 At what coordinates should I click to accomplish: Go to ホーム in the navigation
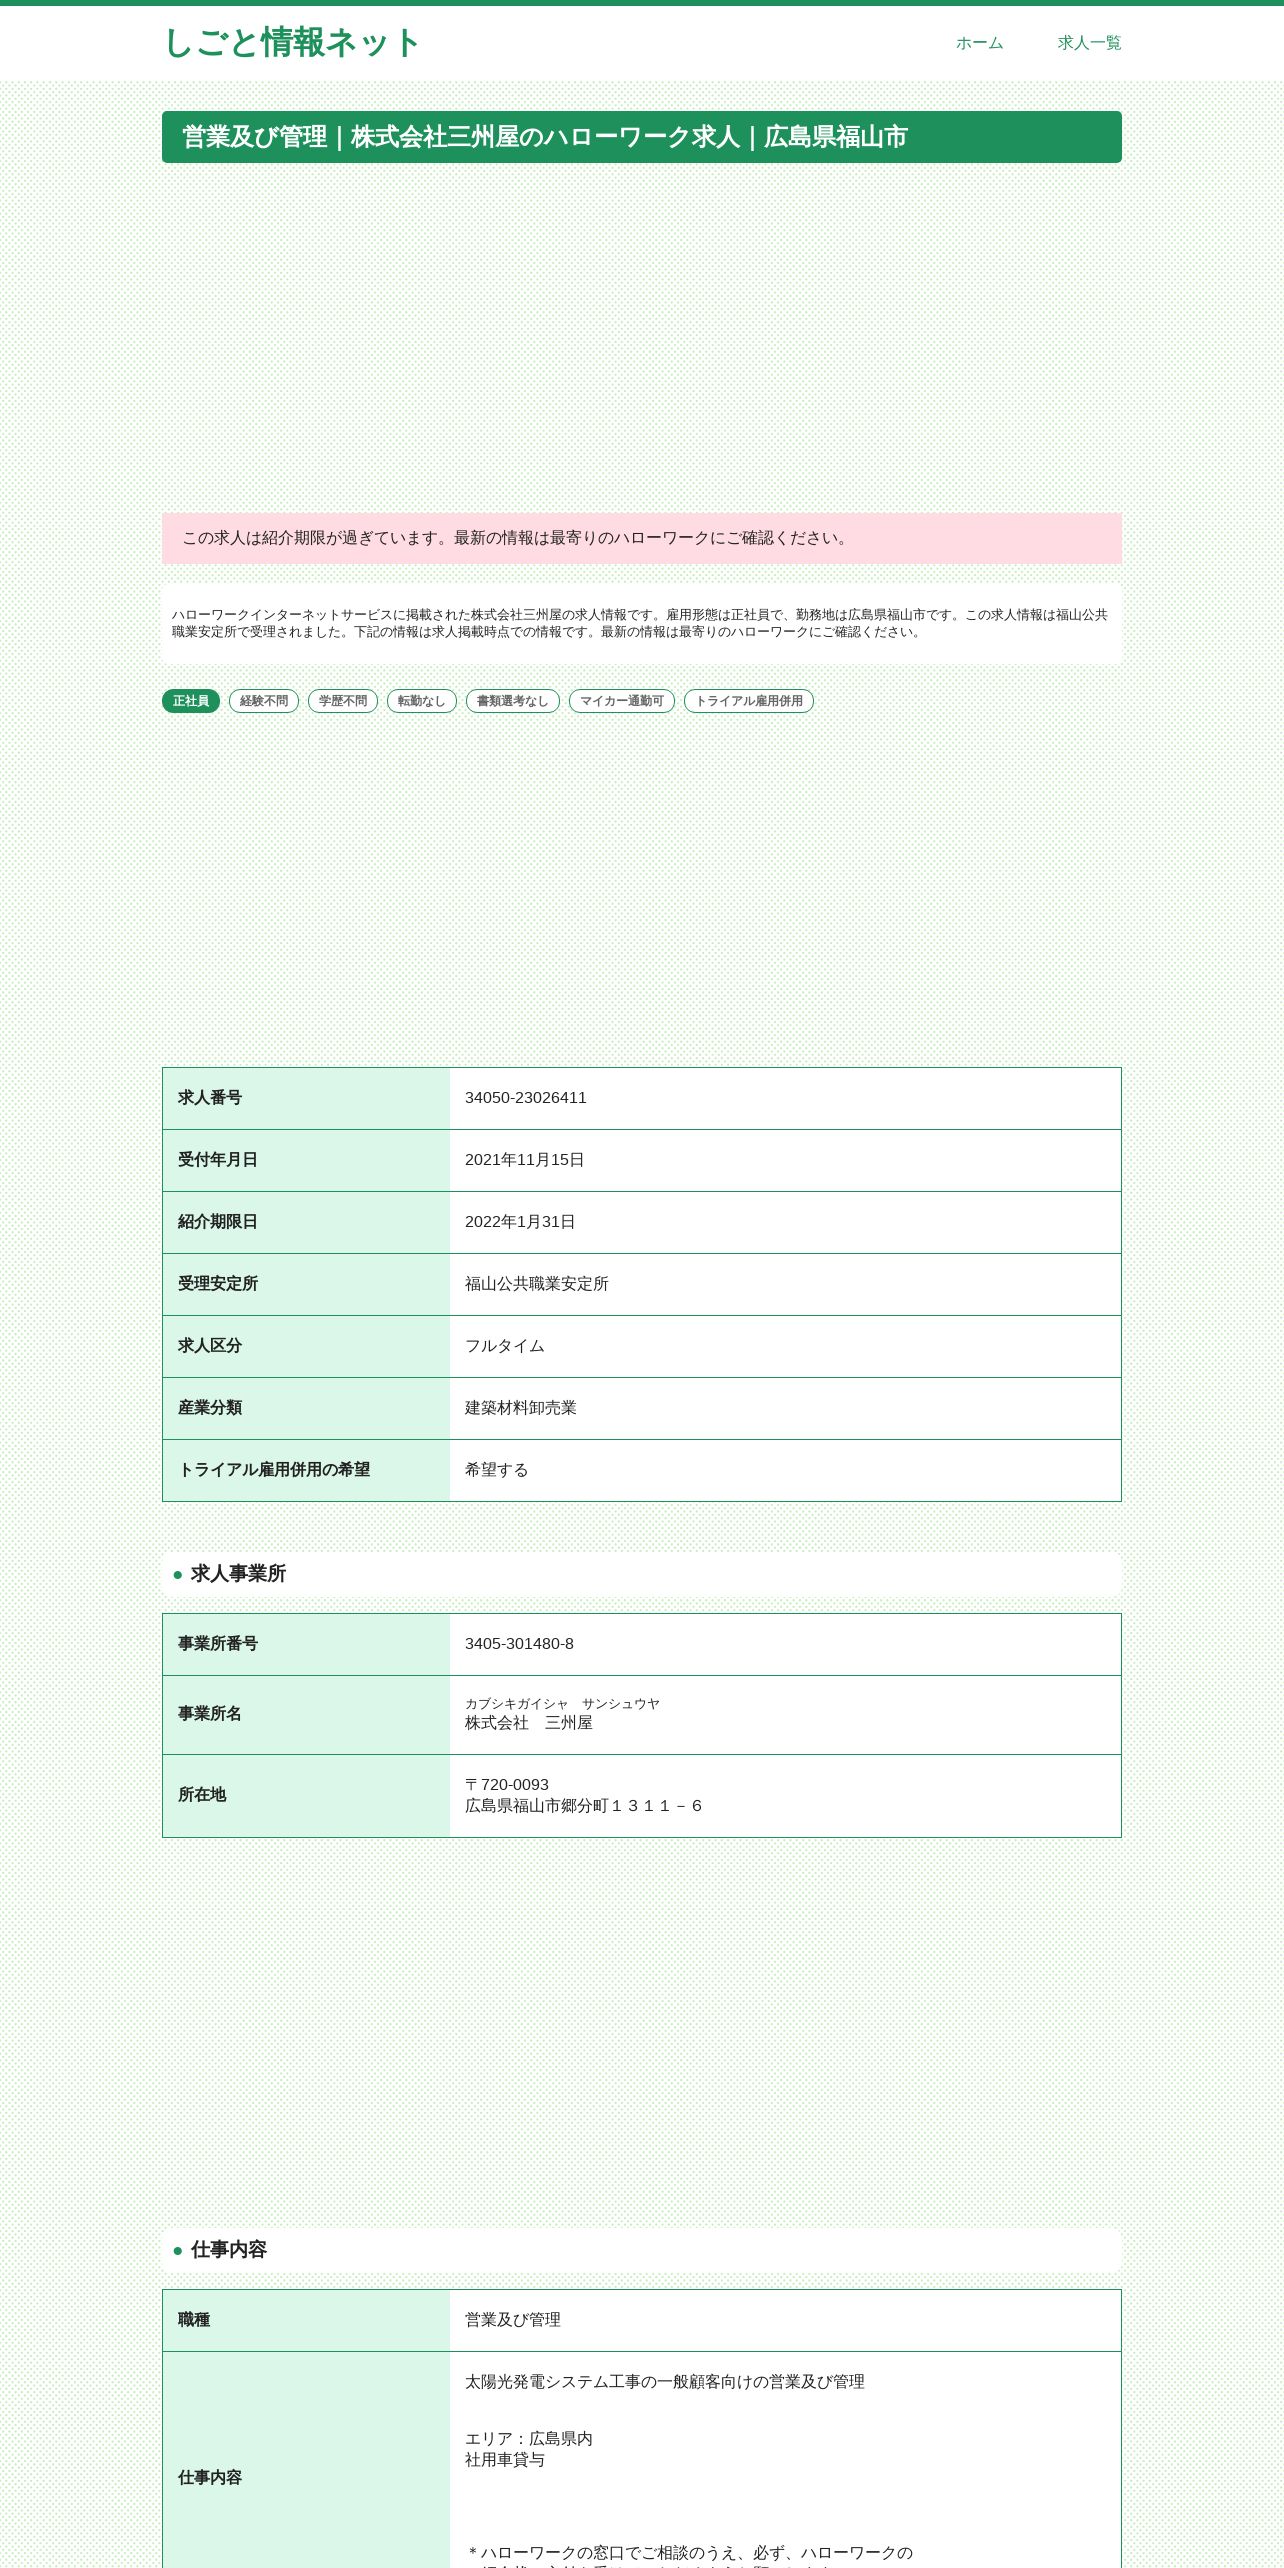[979, 43]
